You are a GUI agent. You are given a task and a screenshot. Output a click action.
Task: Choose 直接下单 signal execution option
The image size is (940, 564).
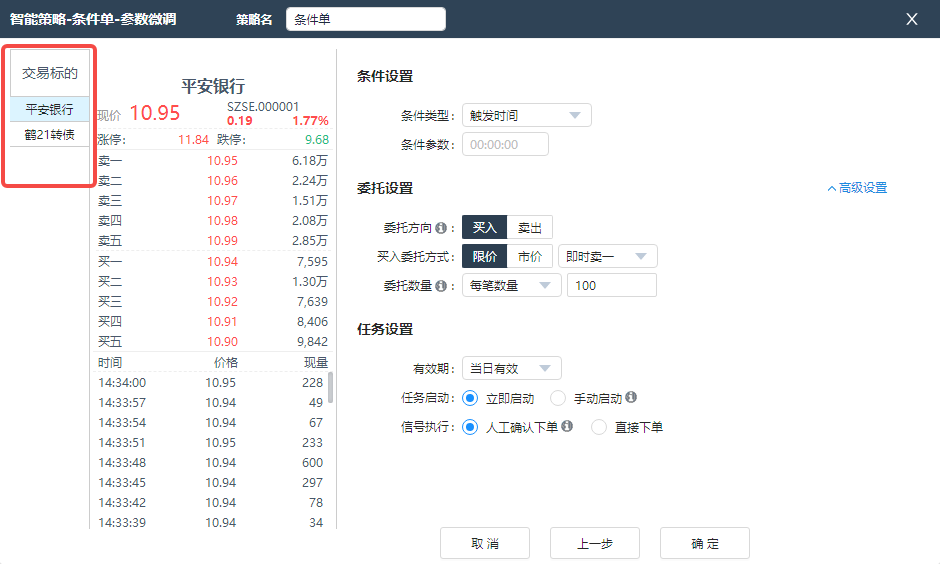599,427
